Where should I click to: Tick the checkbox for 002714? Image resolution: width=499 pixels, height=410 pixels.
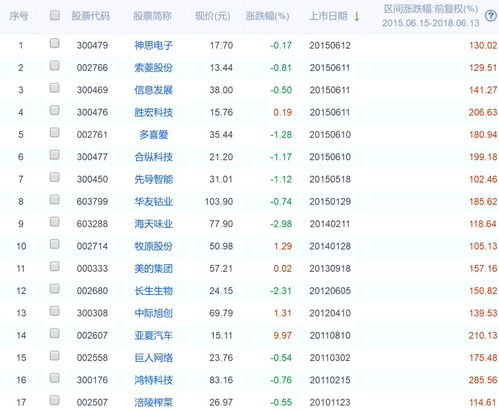click(x=55, y=244)
